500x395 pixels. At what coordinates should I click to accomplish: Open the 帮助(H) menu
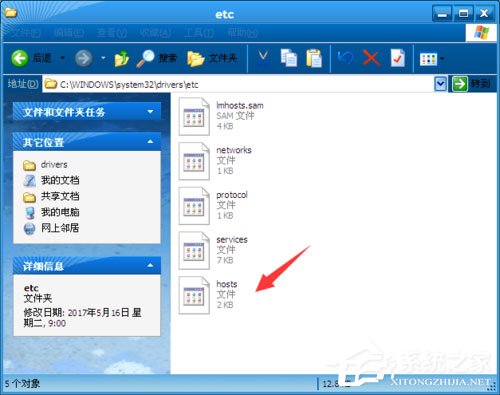point(242,33)
